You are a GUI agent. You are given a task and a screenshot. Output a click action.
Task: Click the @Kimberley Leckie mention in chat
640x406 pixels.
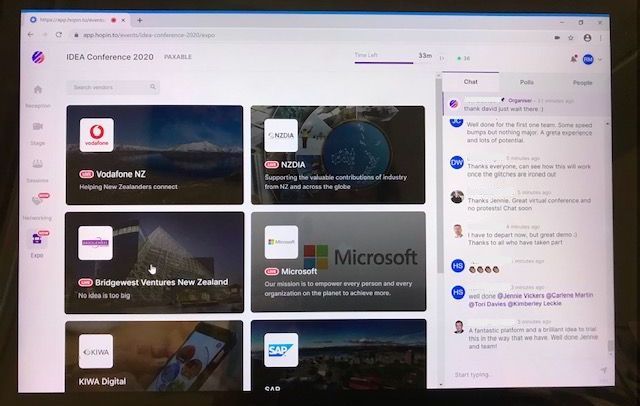(x=534, y=304)
